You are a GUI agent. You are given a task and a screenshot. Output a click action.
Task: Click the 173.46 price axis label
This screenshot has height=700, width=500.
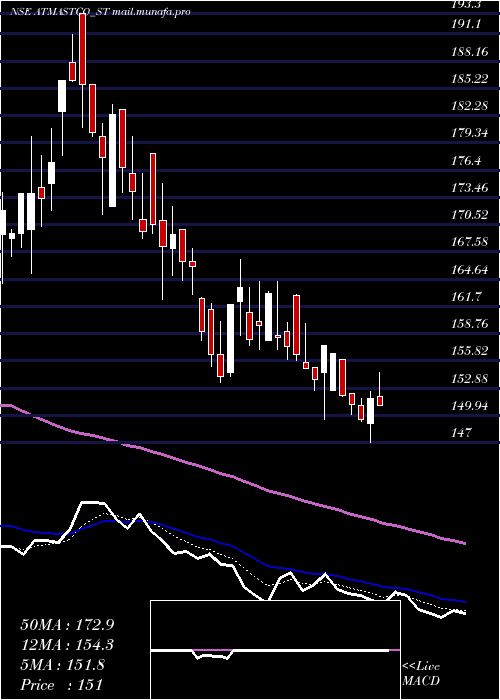[470, 188]
